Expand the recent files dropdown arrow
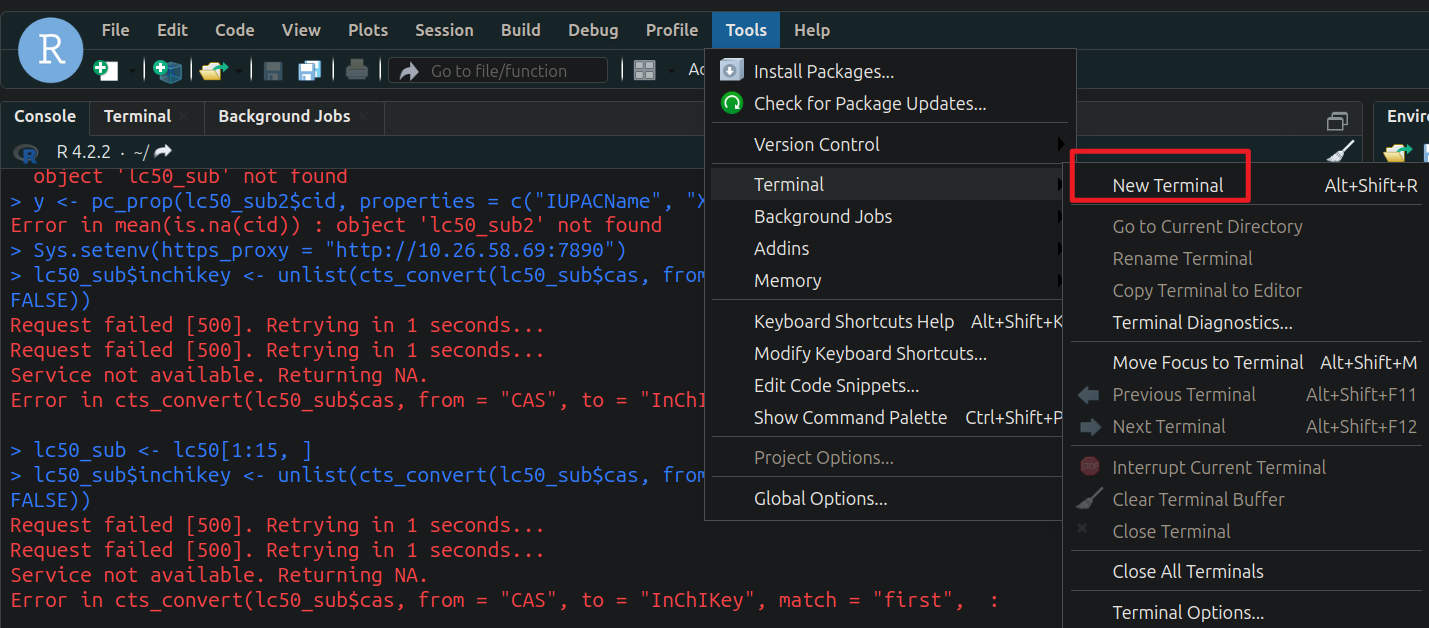This screenshot has height=628, width=1429. click(240, 71)
